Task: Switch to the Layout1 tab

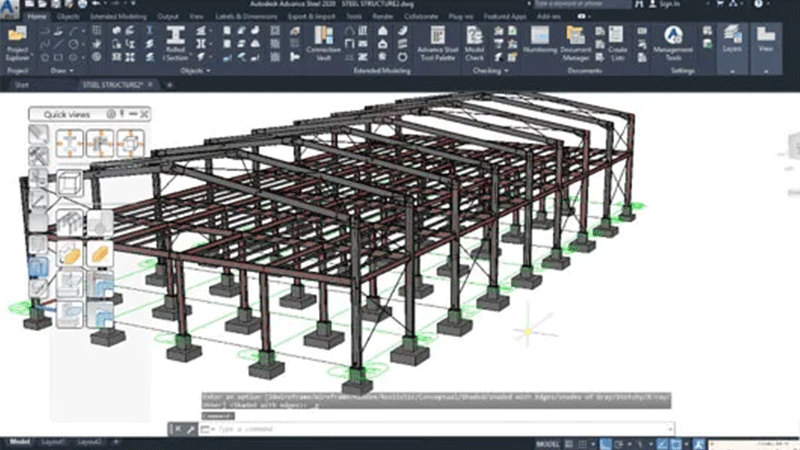Action: click(x=53, y=442)
